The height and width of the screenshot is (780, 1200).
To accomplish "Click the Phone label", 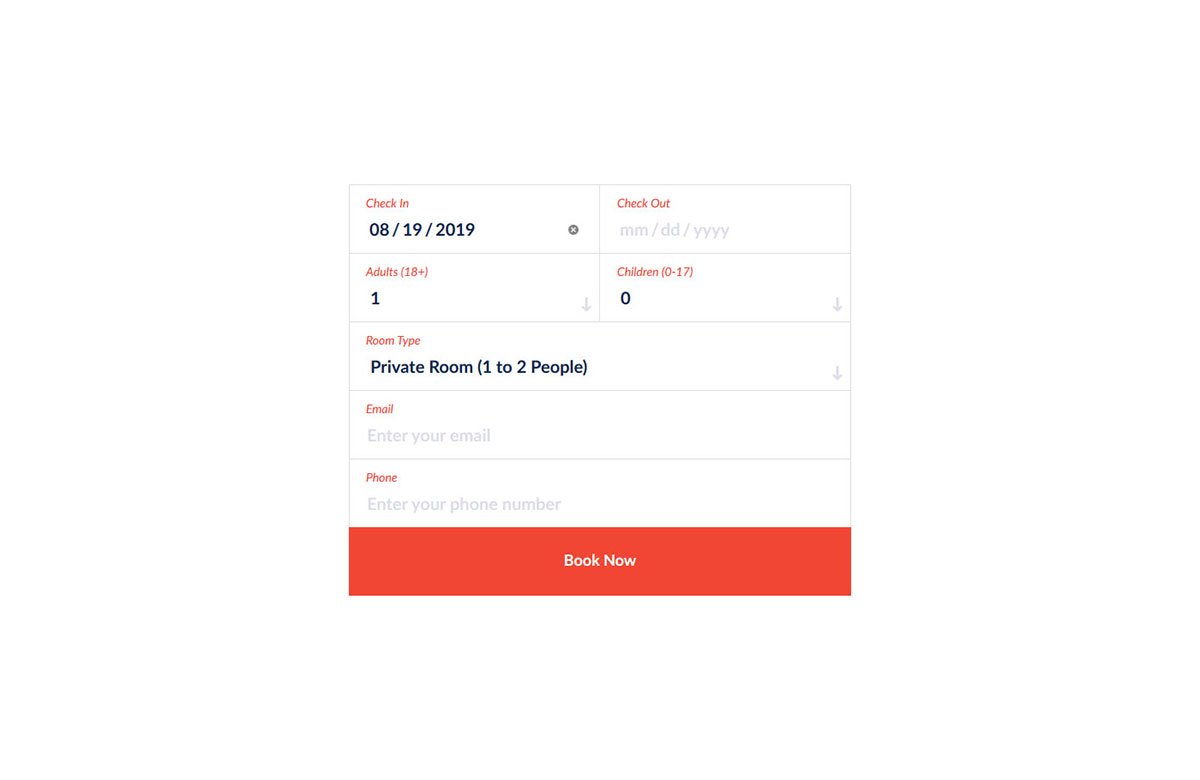I will (381, 478).
